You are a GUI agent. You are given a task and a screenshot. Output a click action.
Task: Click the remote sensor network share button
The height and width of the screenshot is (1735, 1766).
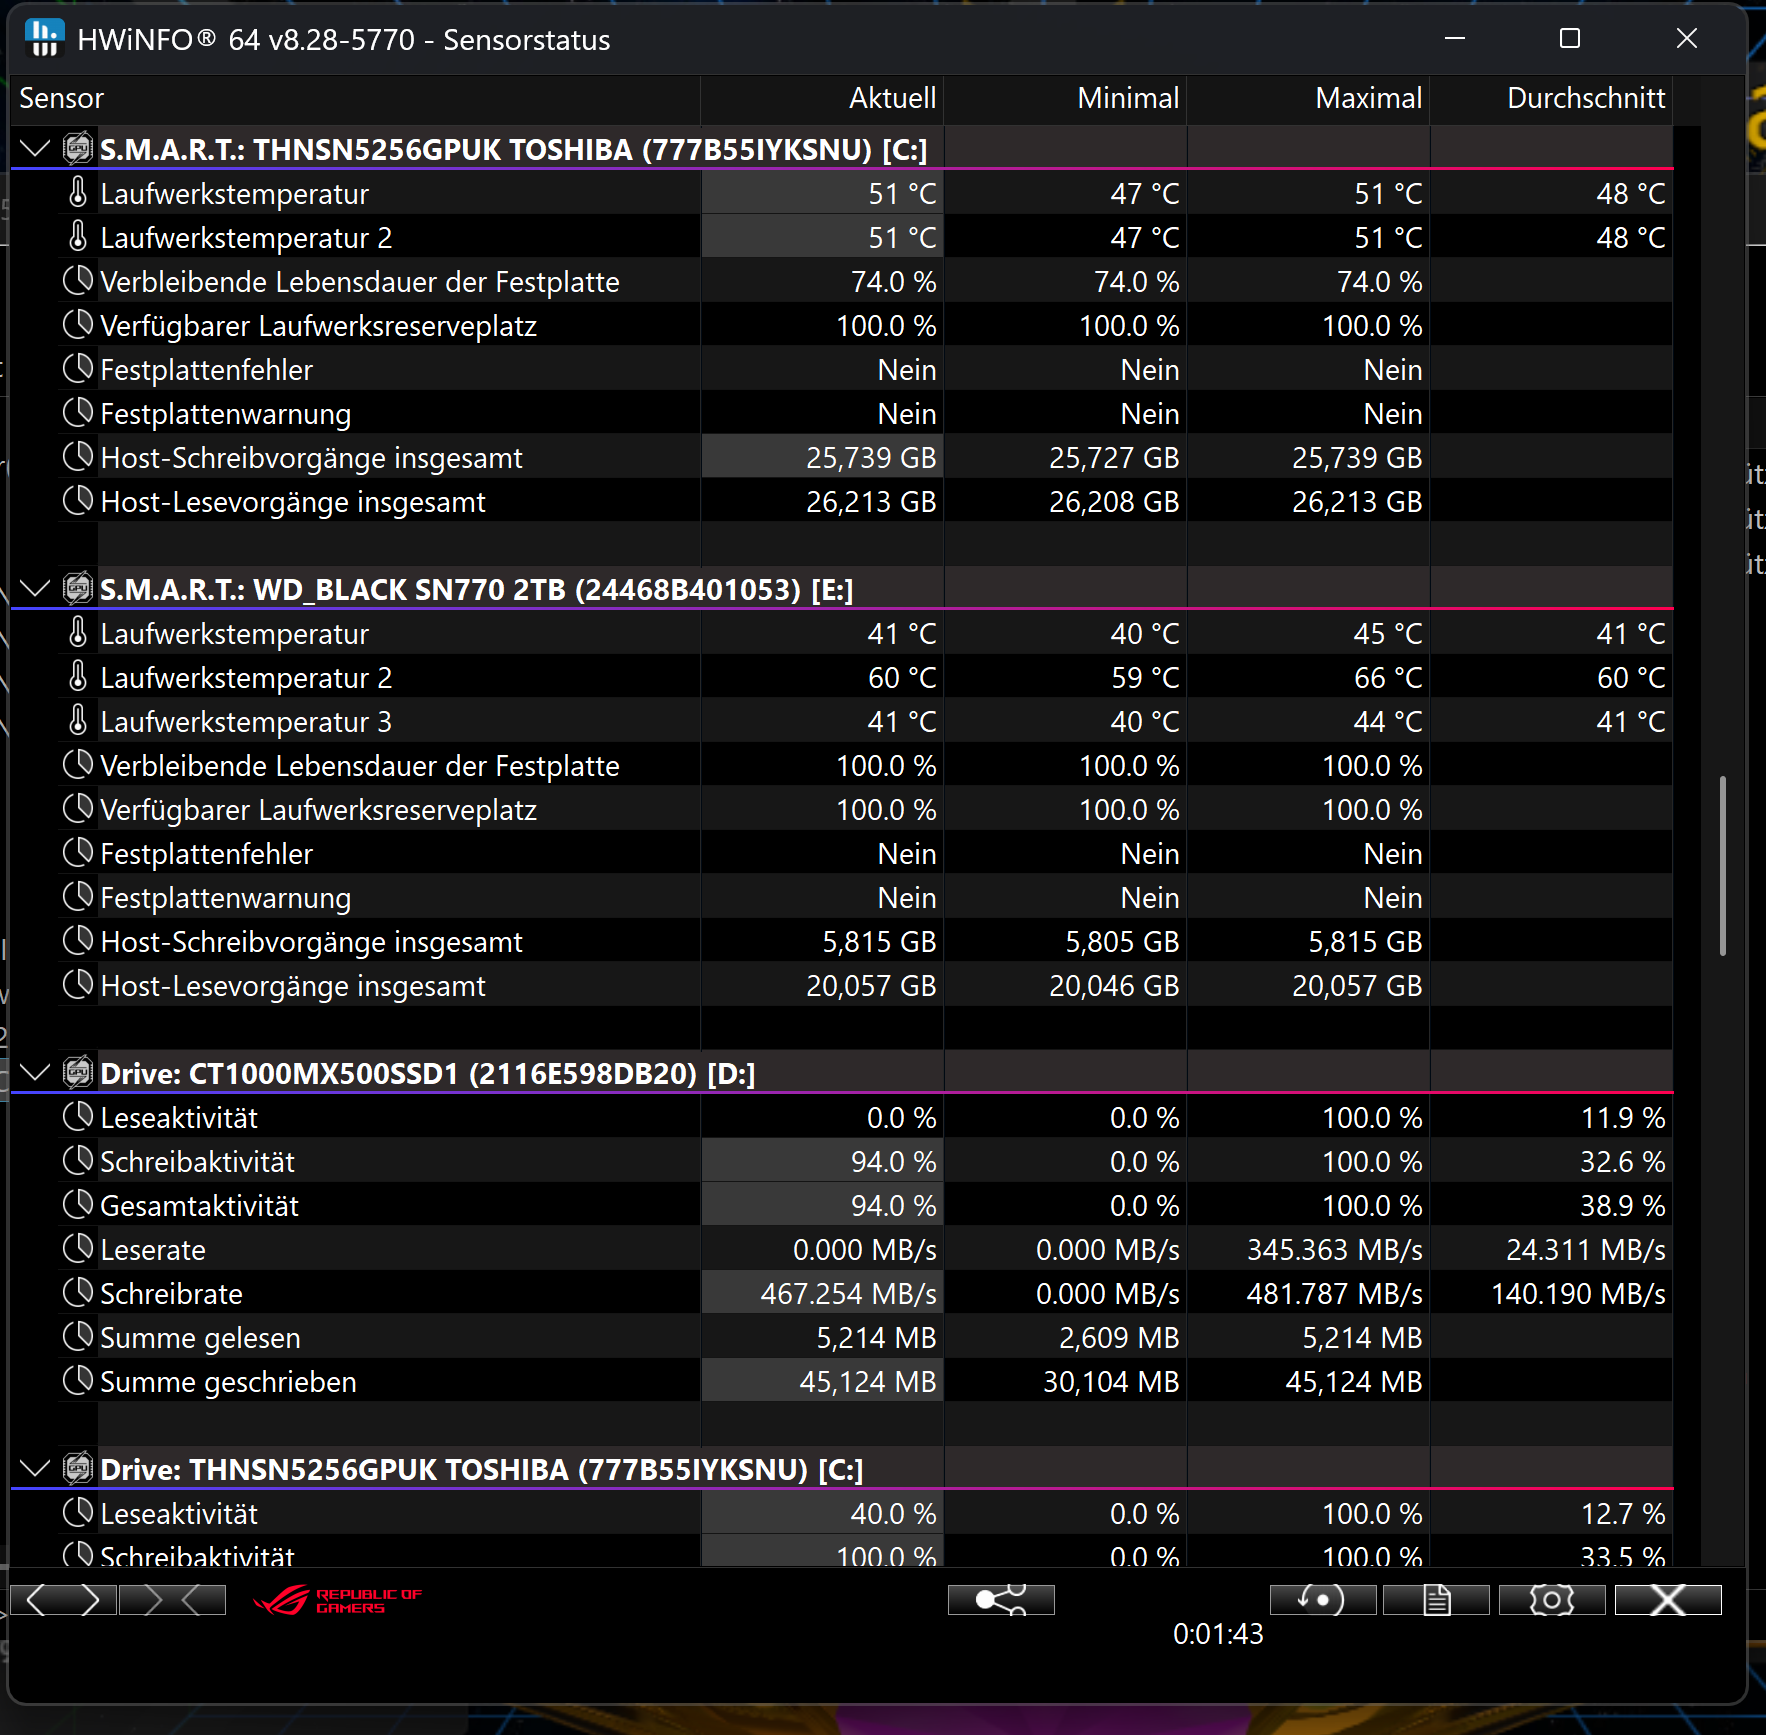point(1001,1600)
